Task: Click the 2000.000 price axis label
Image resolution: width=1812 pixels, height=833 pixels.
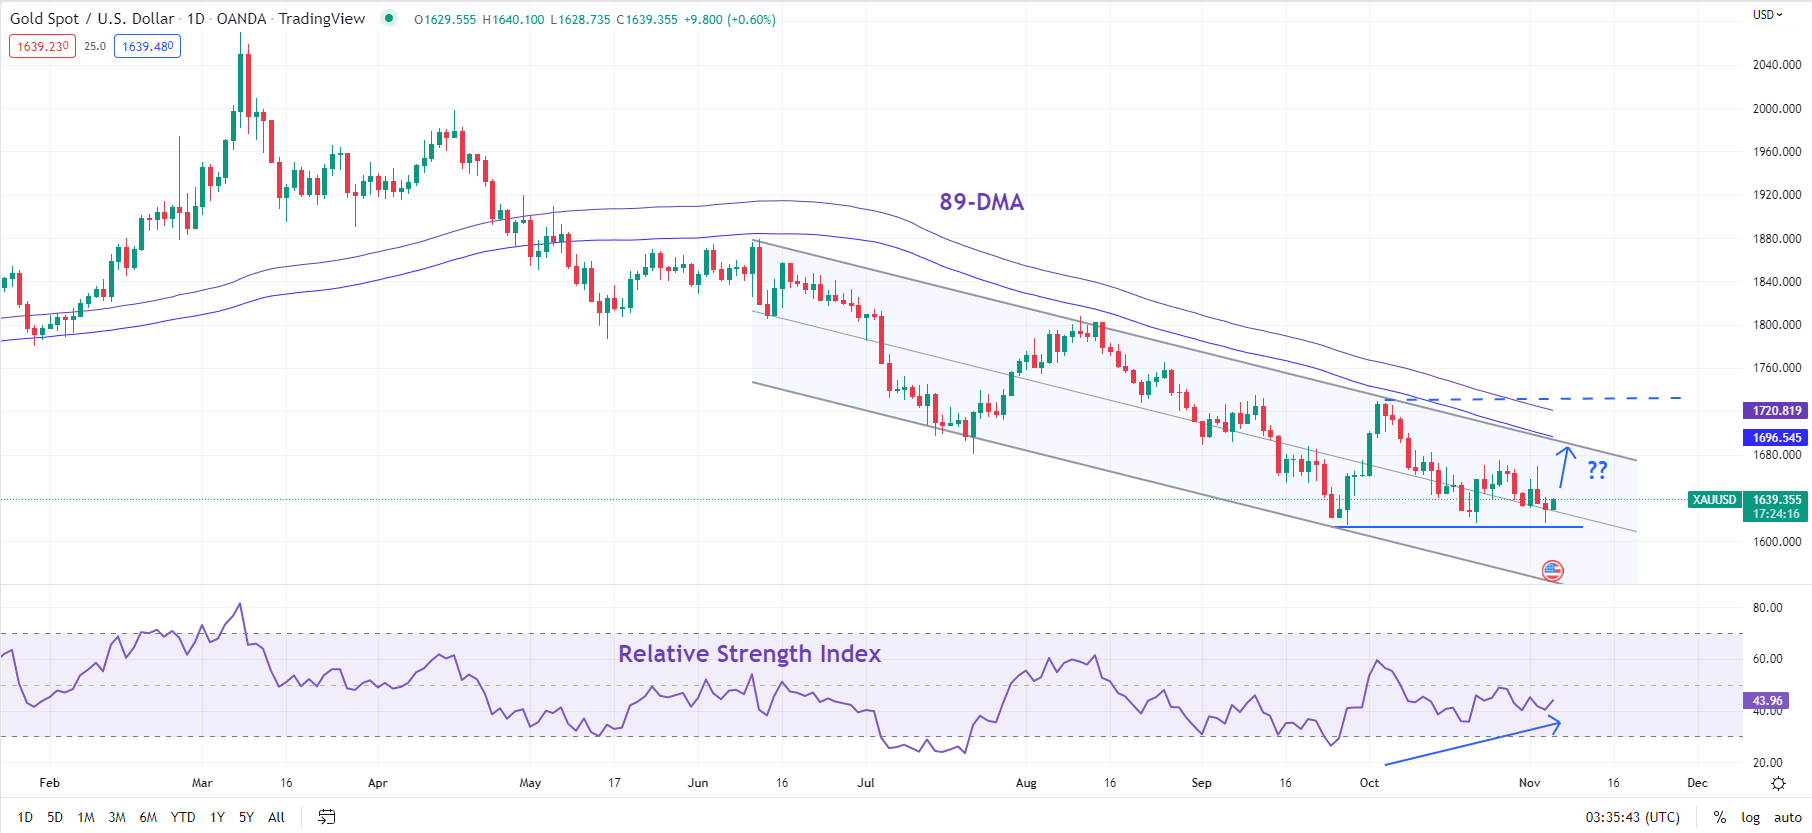Action: click(x=1777, y=108)
